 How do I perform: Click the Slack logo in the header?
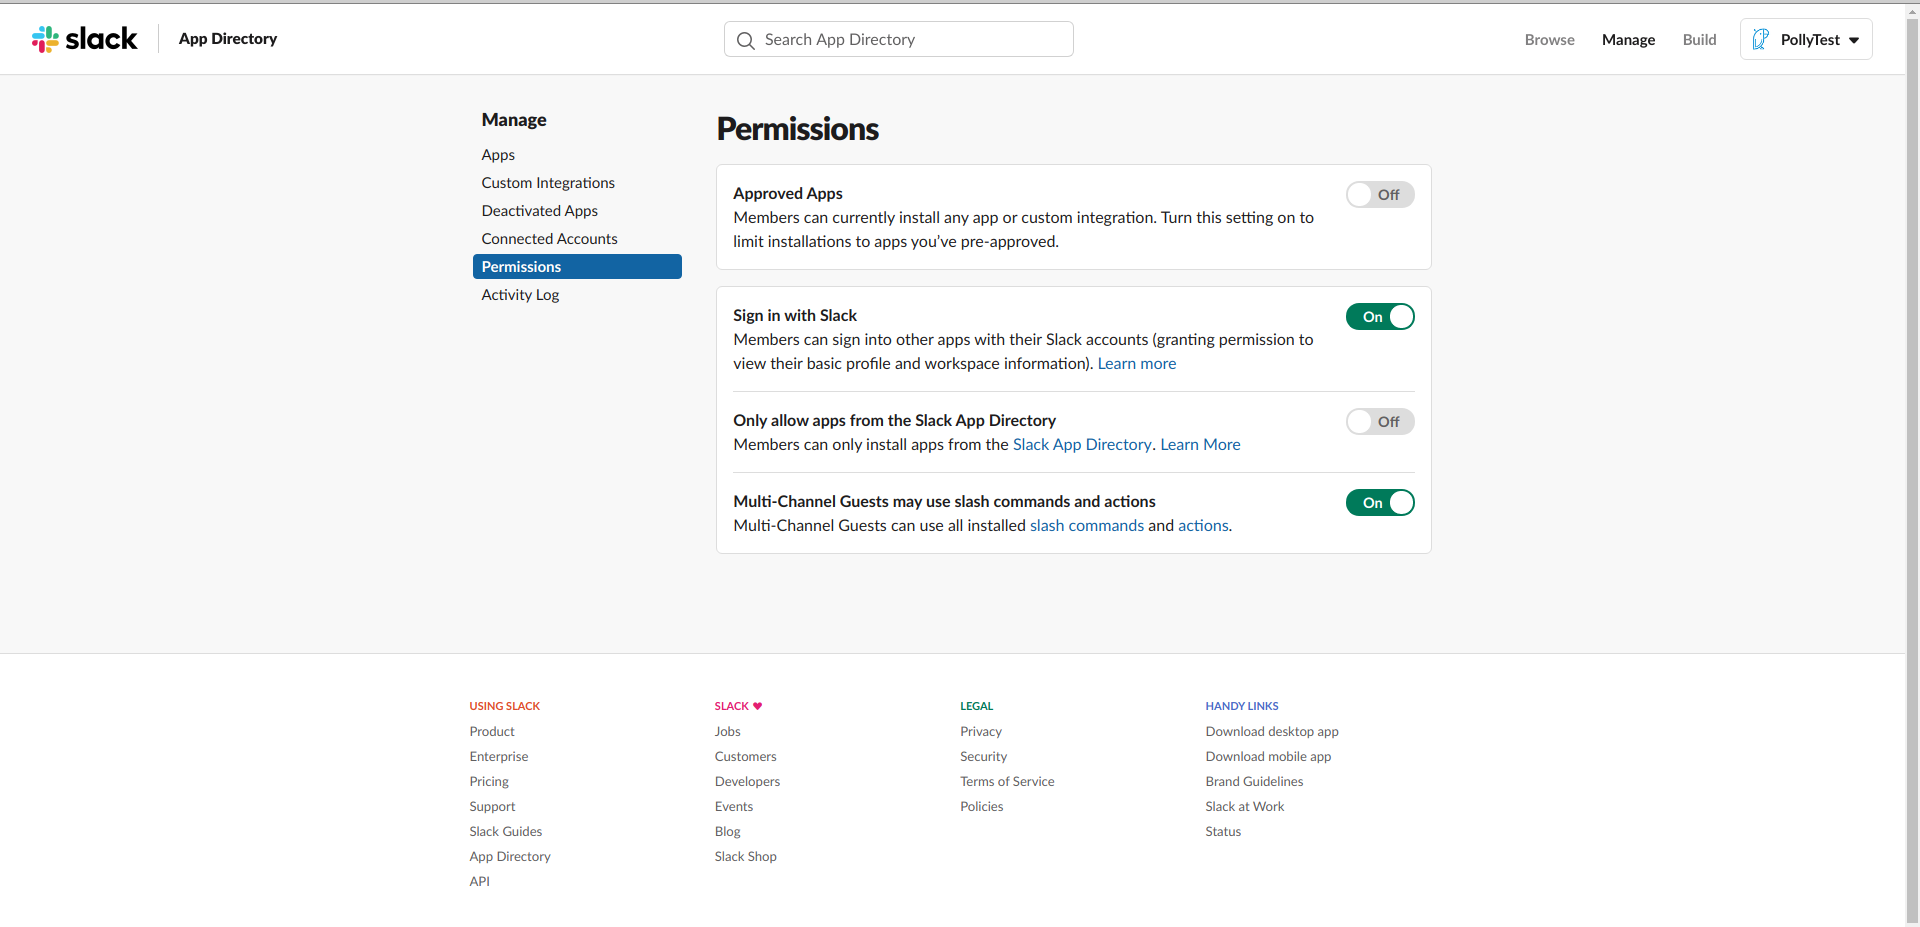click(x=85, y=39)
